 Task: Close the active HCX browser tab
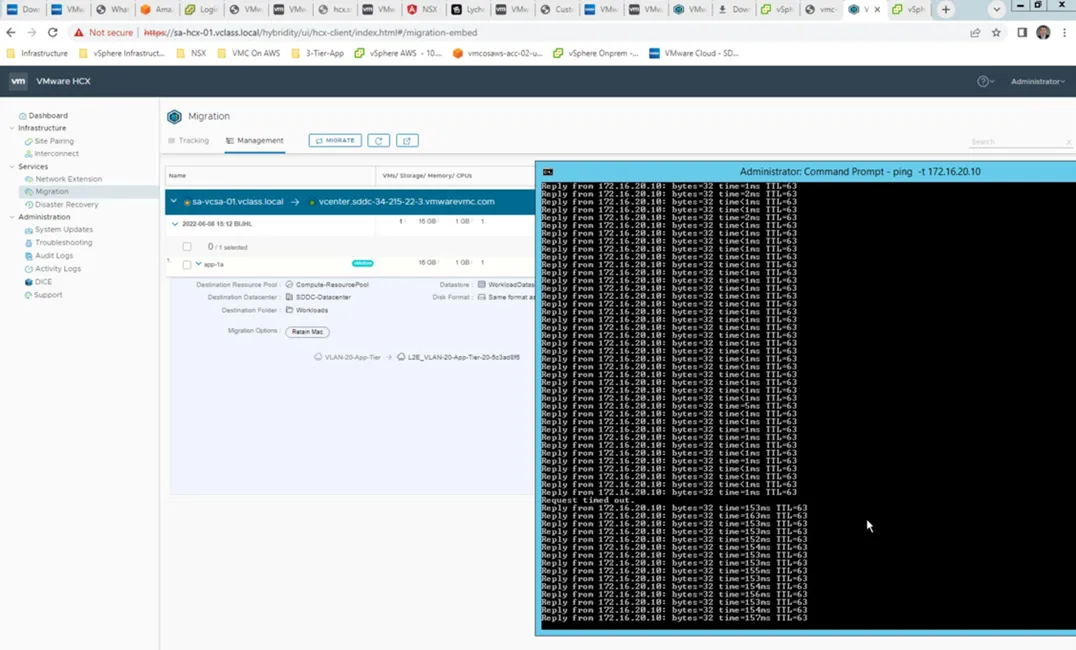877,10
